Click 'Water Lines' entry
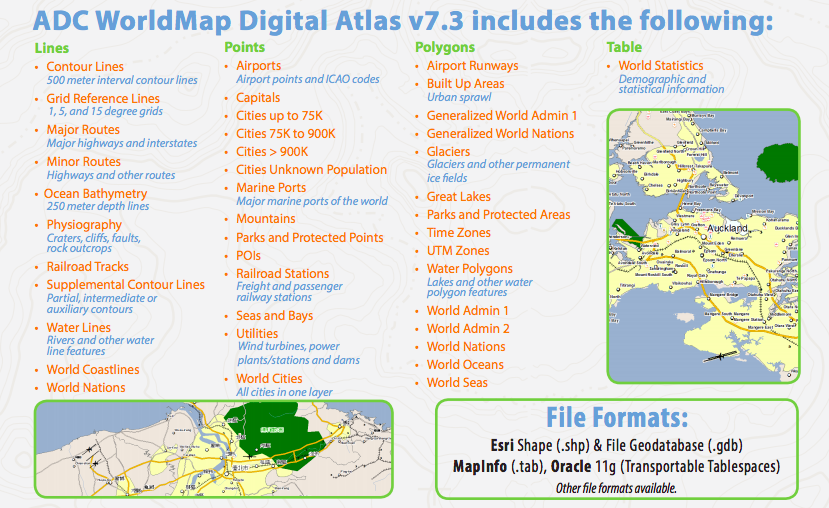 (78, 327)
